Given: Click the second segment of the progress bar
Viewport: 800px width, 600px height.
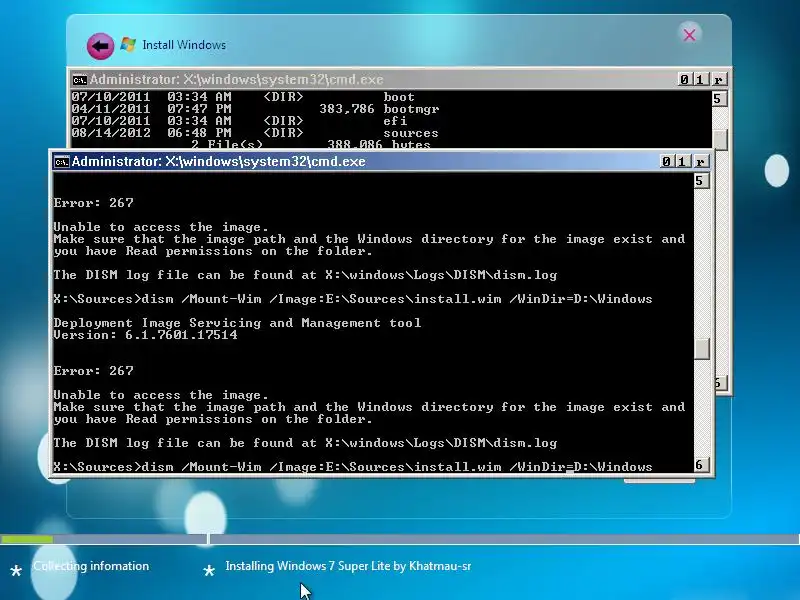Looking at the screenshot, I should tap(504, 539).
